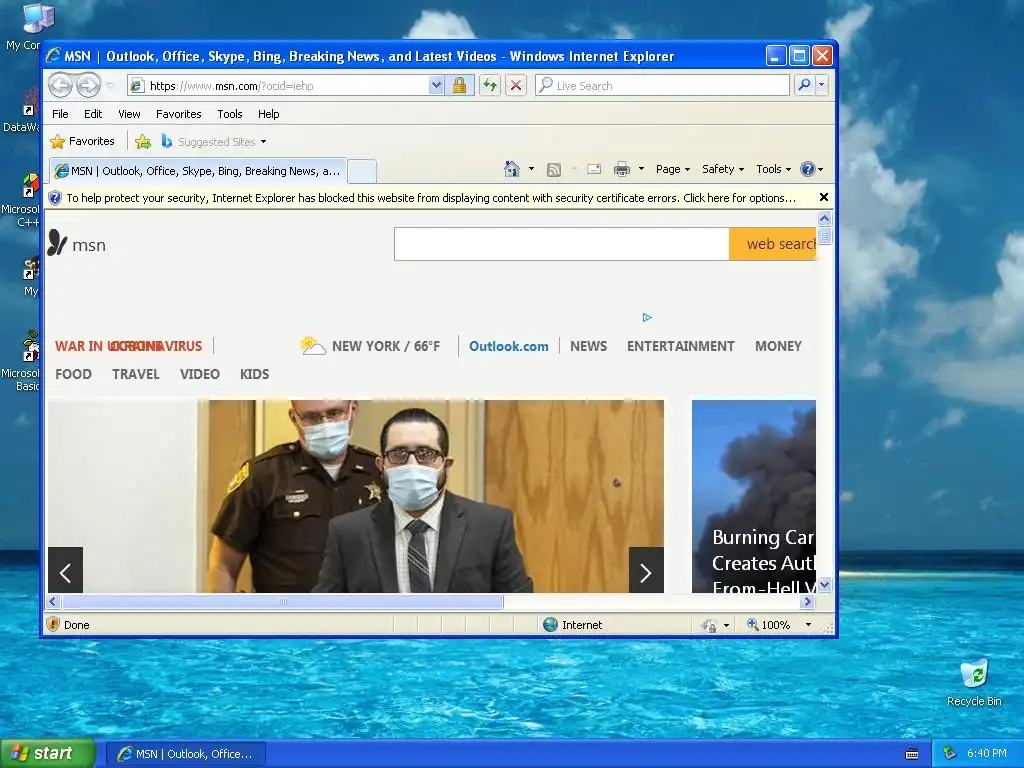Click the browser Forward arrow button

(88, 85)
